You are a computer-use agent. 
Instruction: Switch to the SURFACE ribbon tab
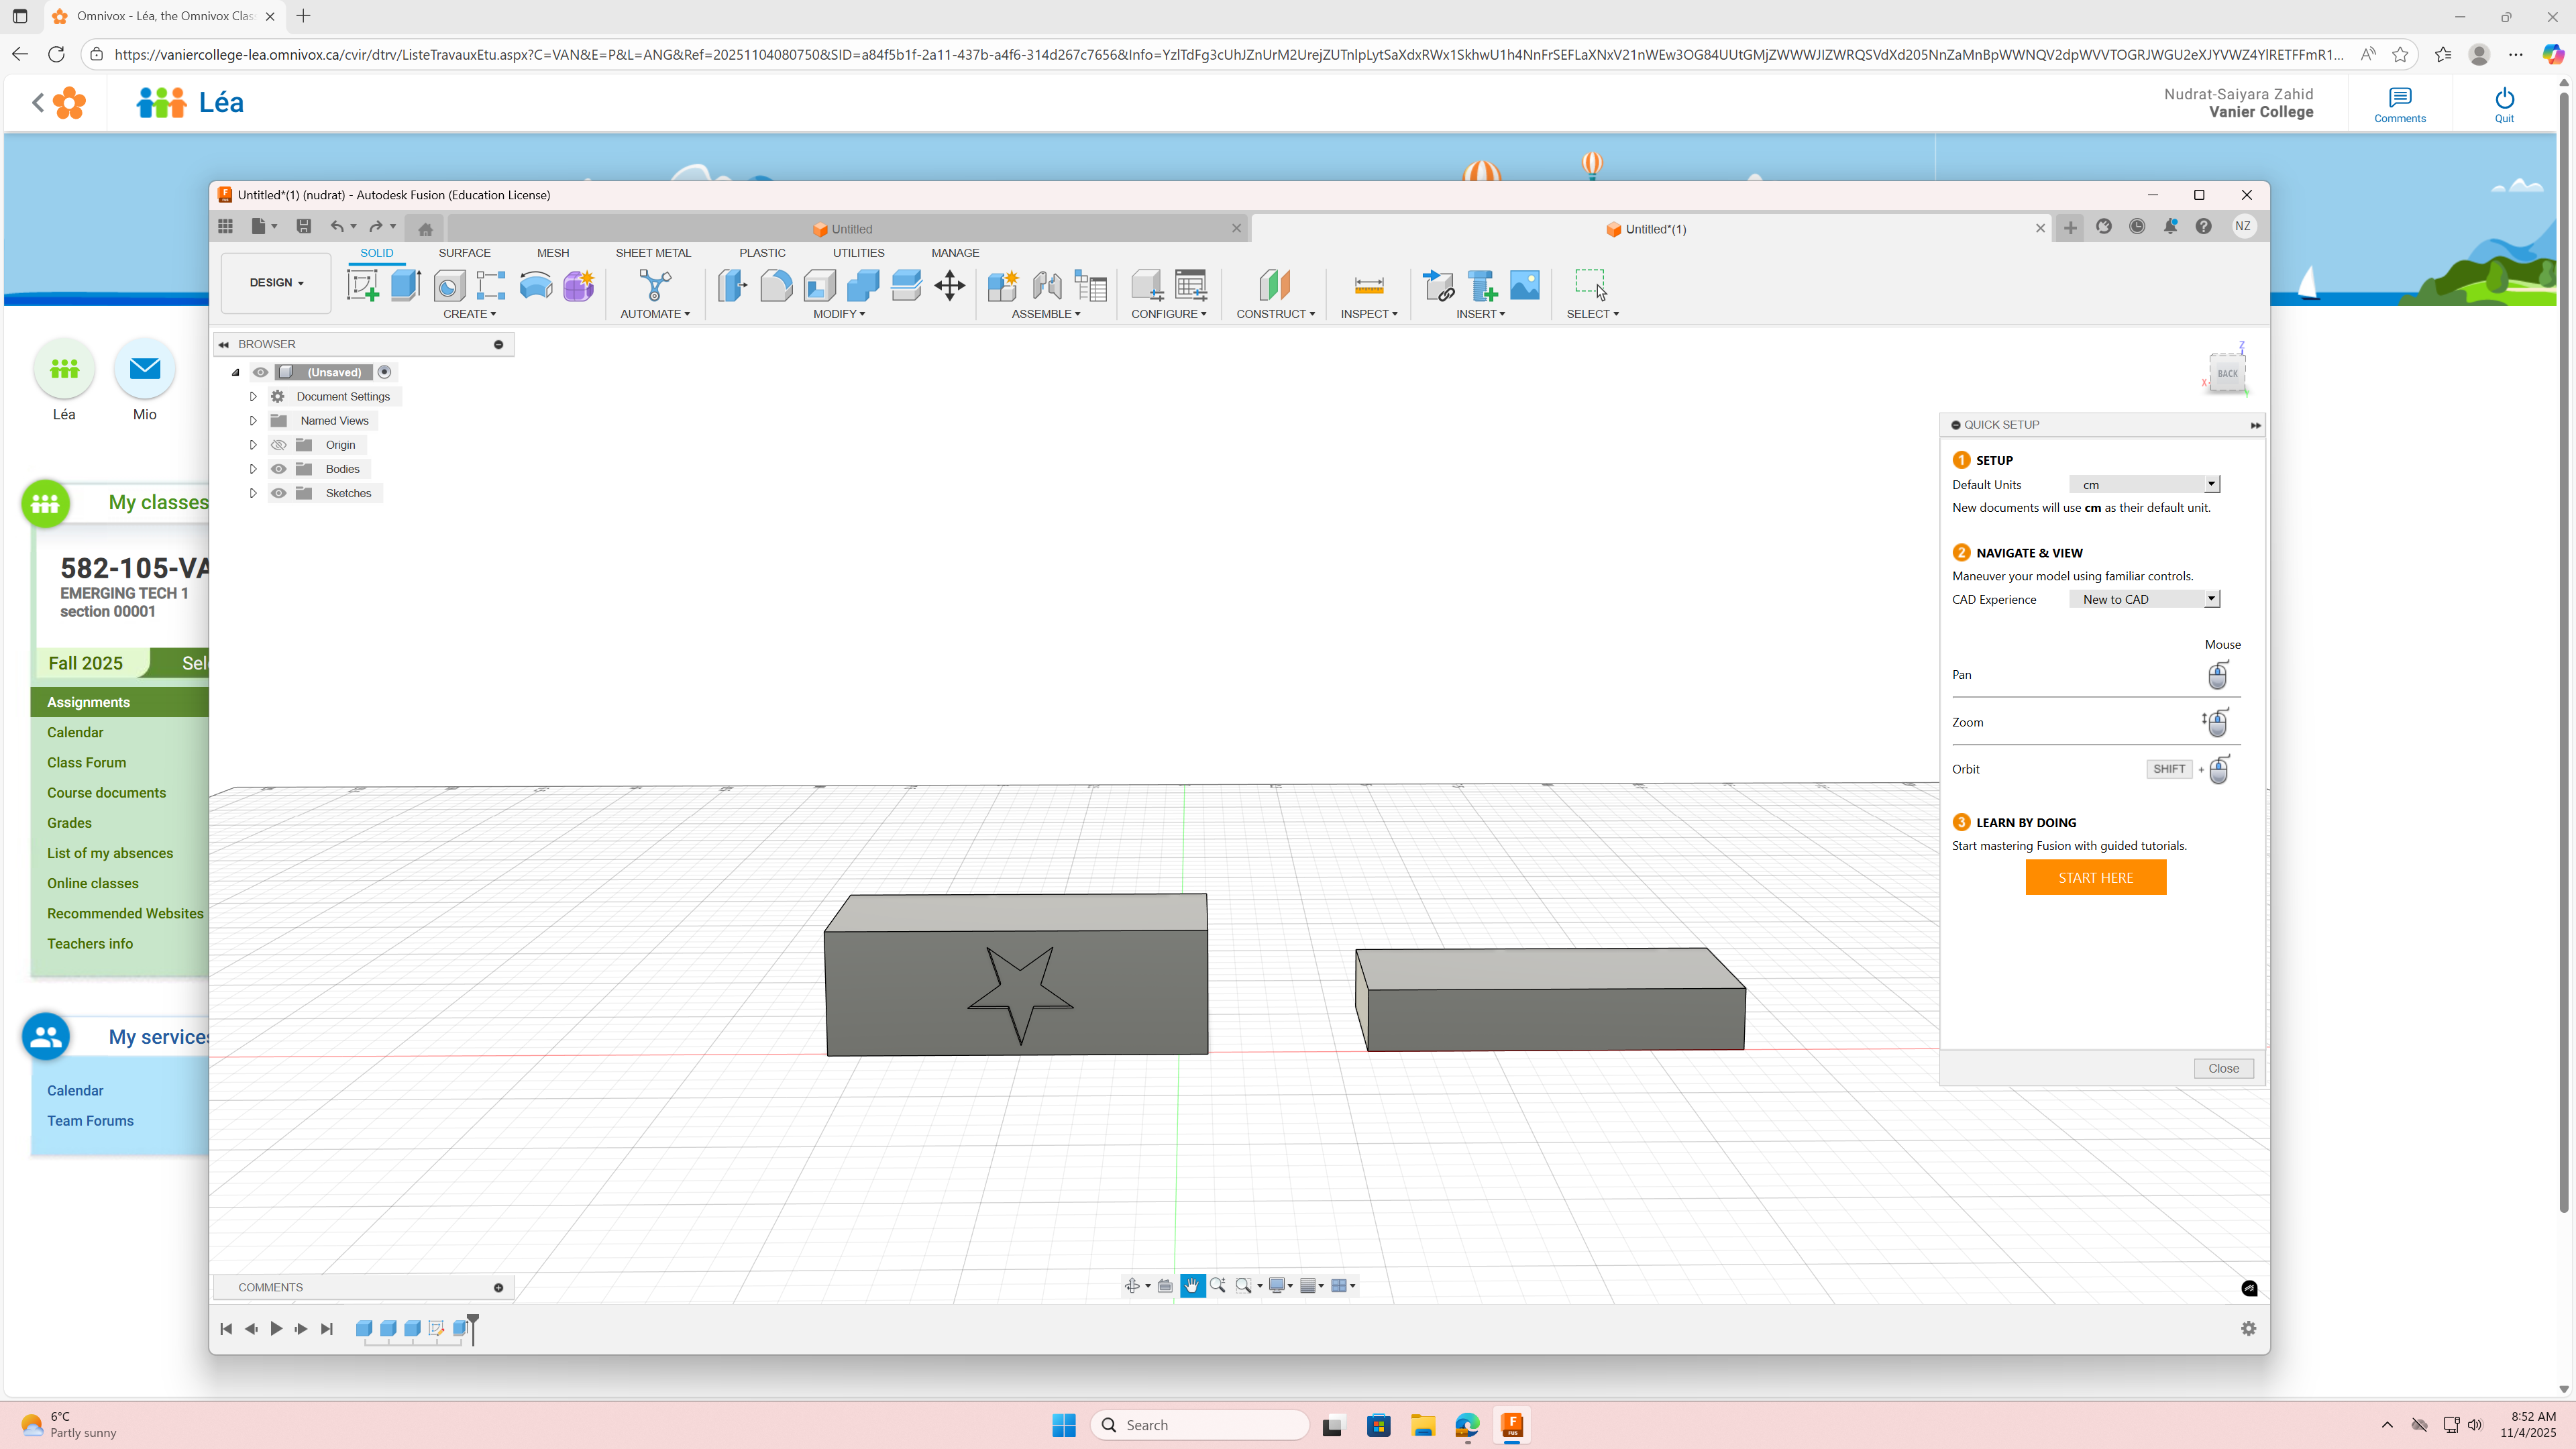point(464,253)
